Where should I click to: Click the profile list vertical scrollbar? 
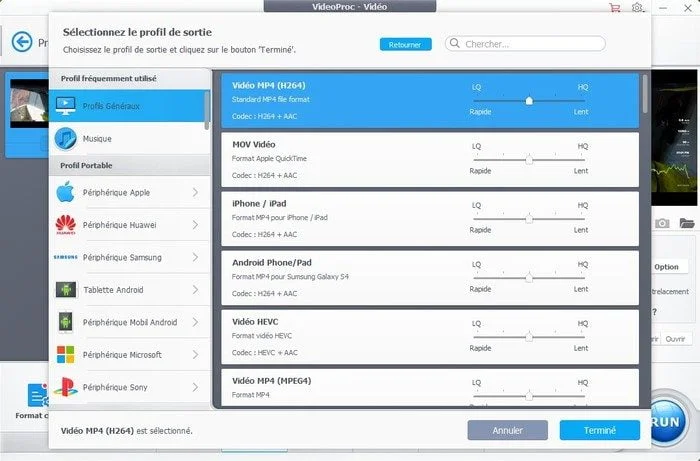click(645, 94)
